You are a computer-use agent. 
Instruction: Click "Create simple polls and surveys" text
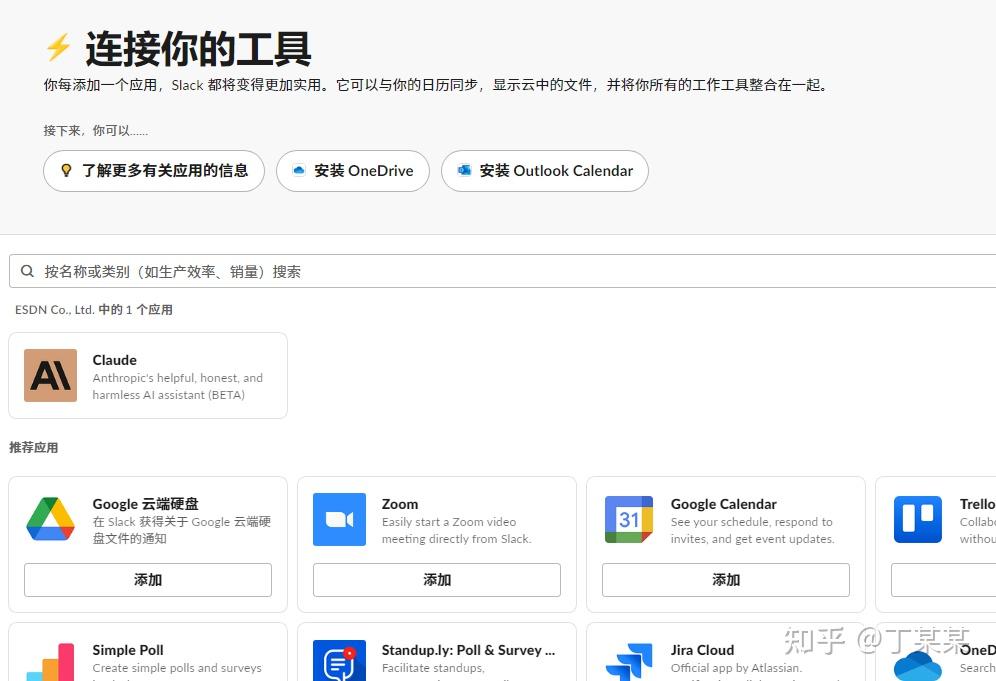coord(177,668)
